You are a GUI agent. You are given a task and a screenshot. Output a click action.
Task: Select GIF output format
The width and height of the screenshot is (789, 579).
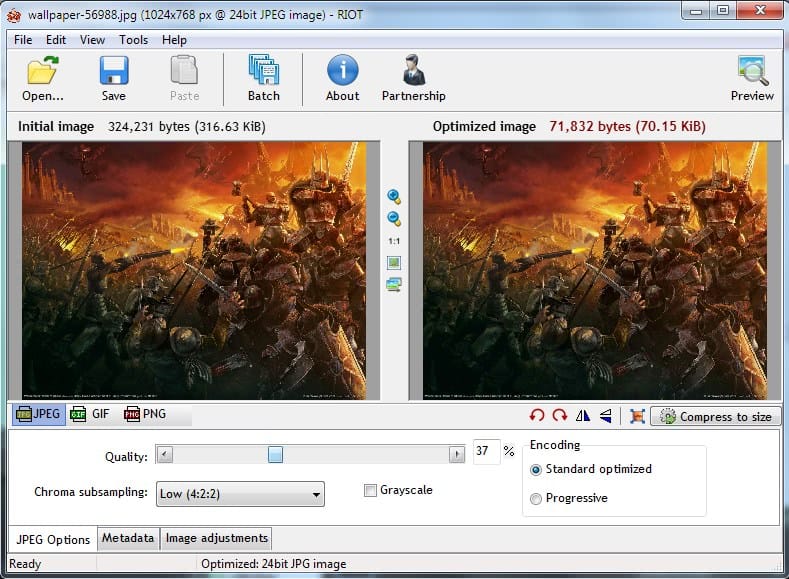(90, 414)
